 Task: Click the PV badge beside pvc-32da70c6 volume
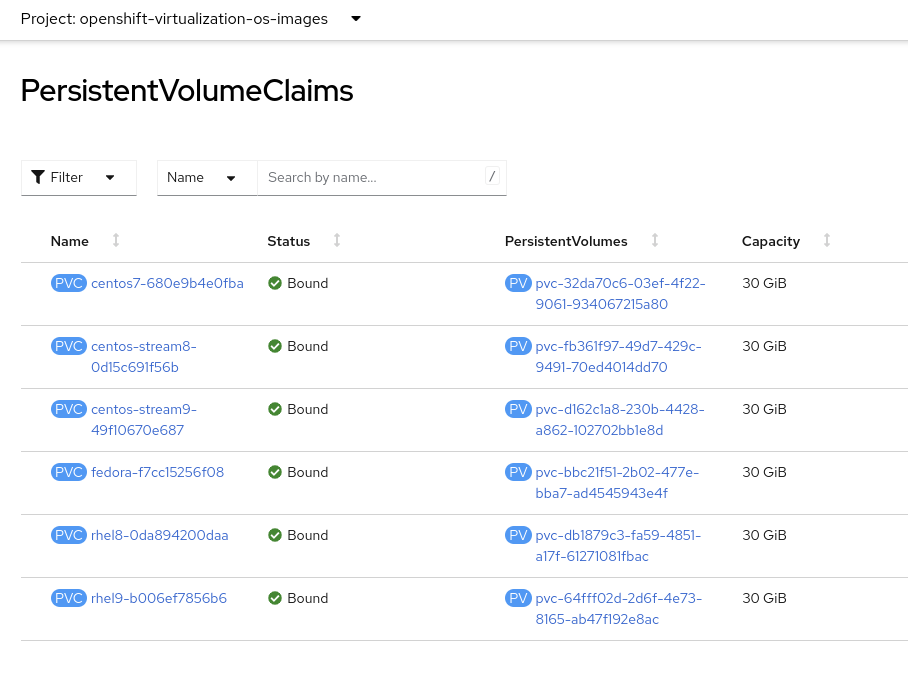pyautogui.click(x=518, y=283)
